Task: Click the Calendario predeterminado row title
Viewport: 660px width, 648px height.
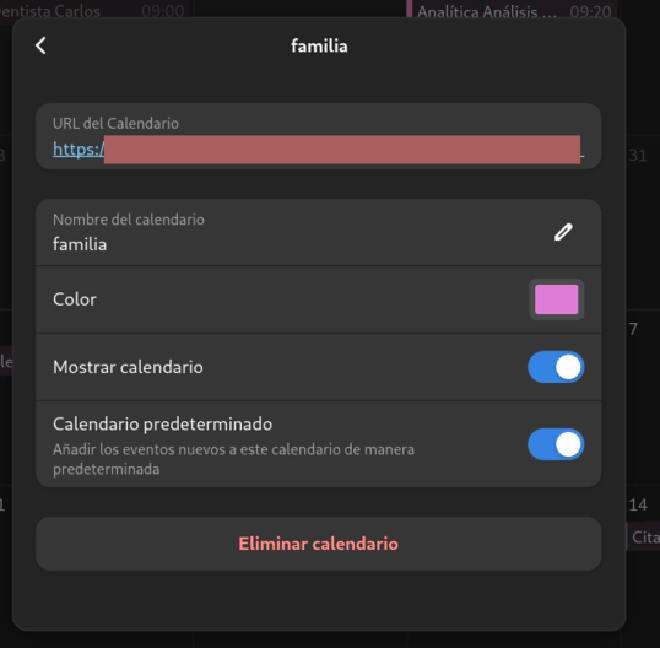Action: tap(162, 424)
